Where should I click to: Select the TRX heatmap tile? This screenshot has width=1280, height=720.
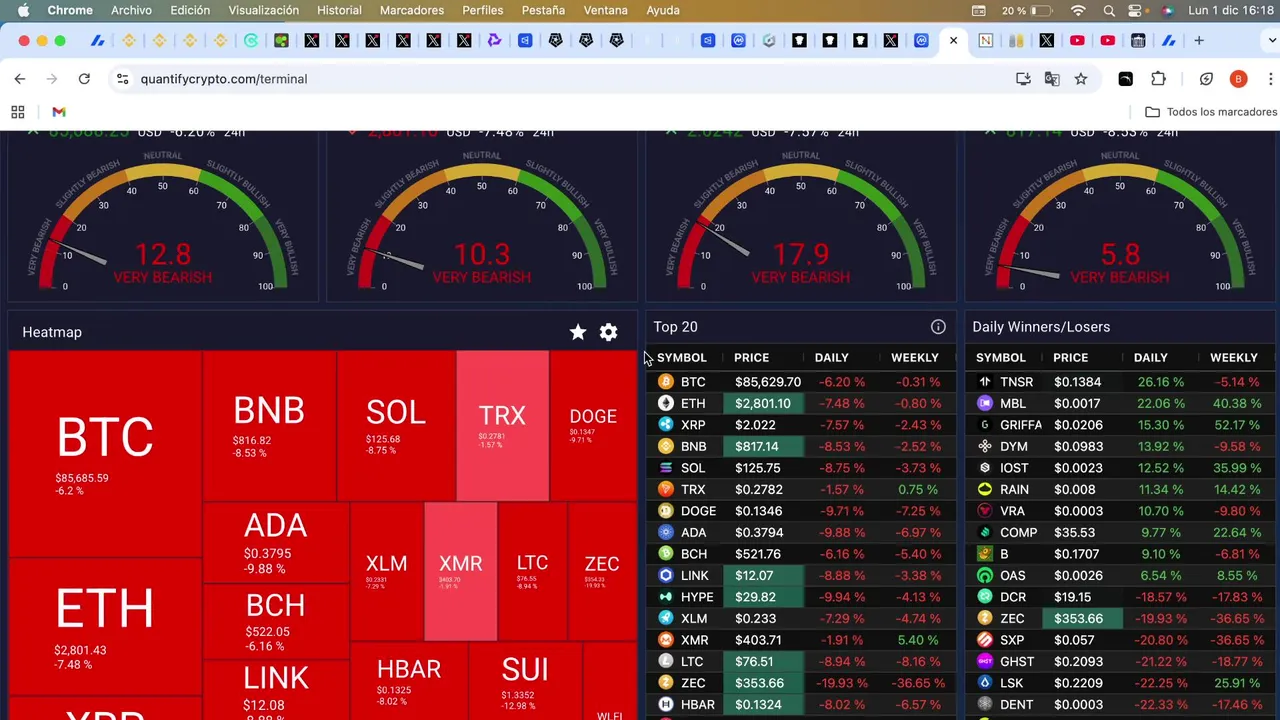[502, 425]
